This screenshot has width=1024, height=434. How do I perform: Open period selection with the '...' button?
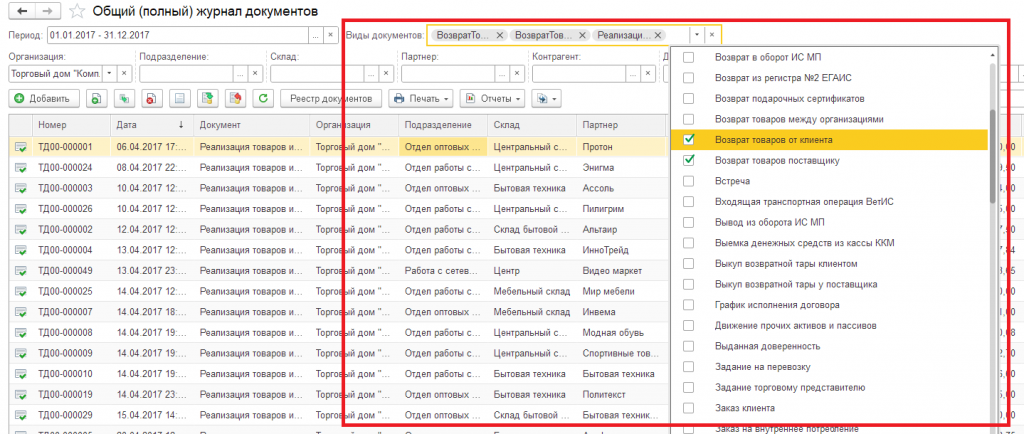tap(316, 35)
